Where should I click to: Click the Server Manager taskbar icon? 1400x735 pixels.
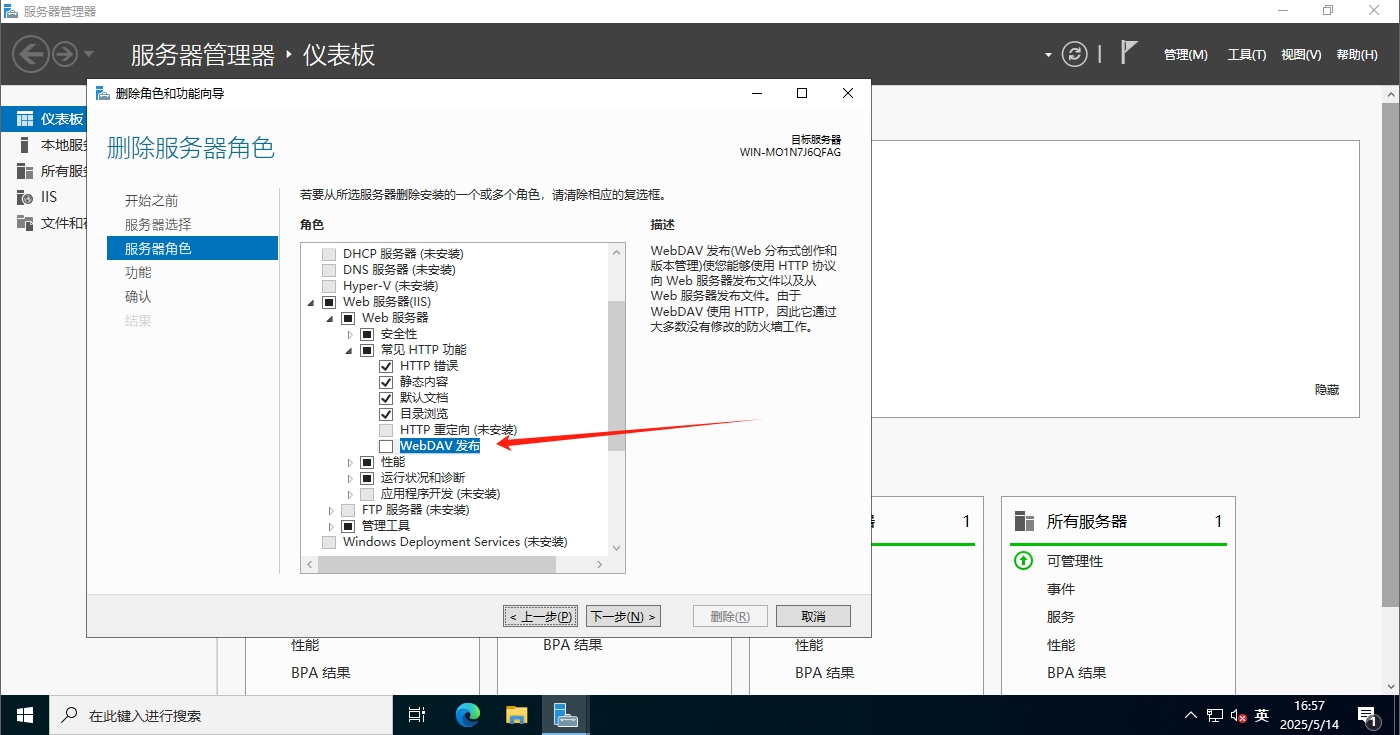pyautogui.click(x=566, y=715)
